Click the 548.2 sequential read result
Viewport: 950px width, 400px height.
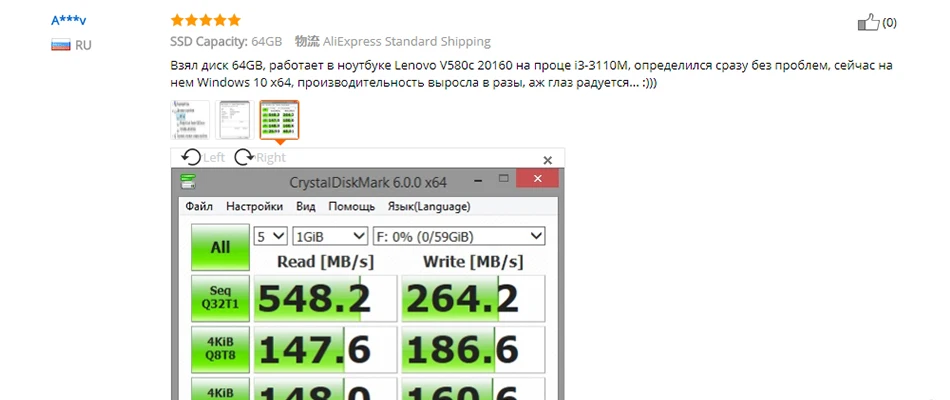(x=325, y=299)
